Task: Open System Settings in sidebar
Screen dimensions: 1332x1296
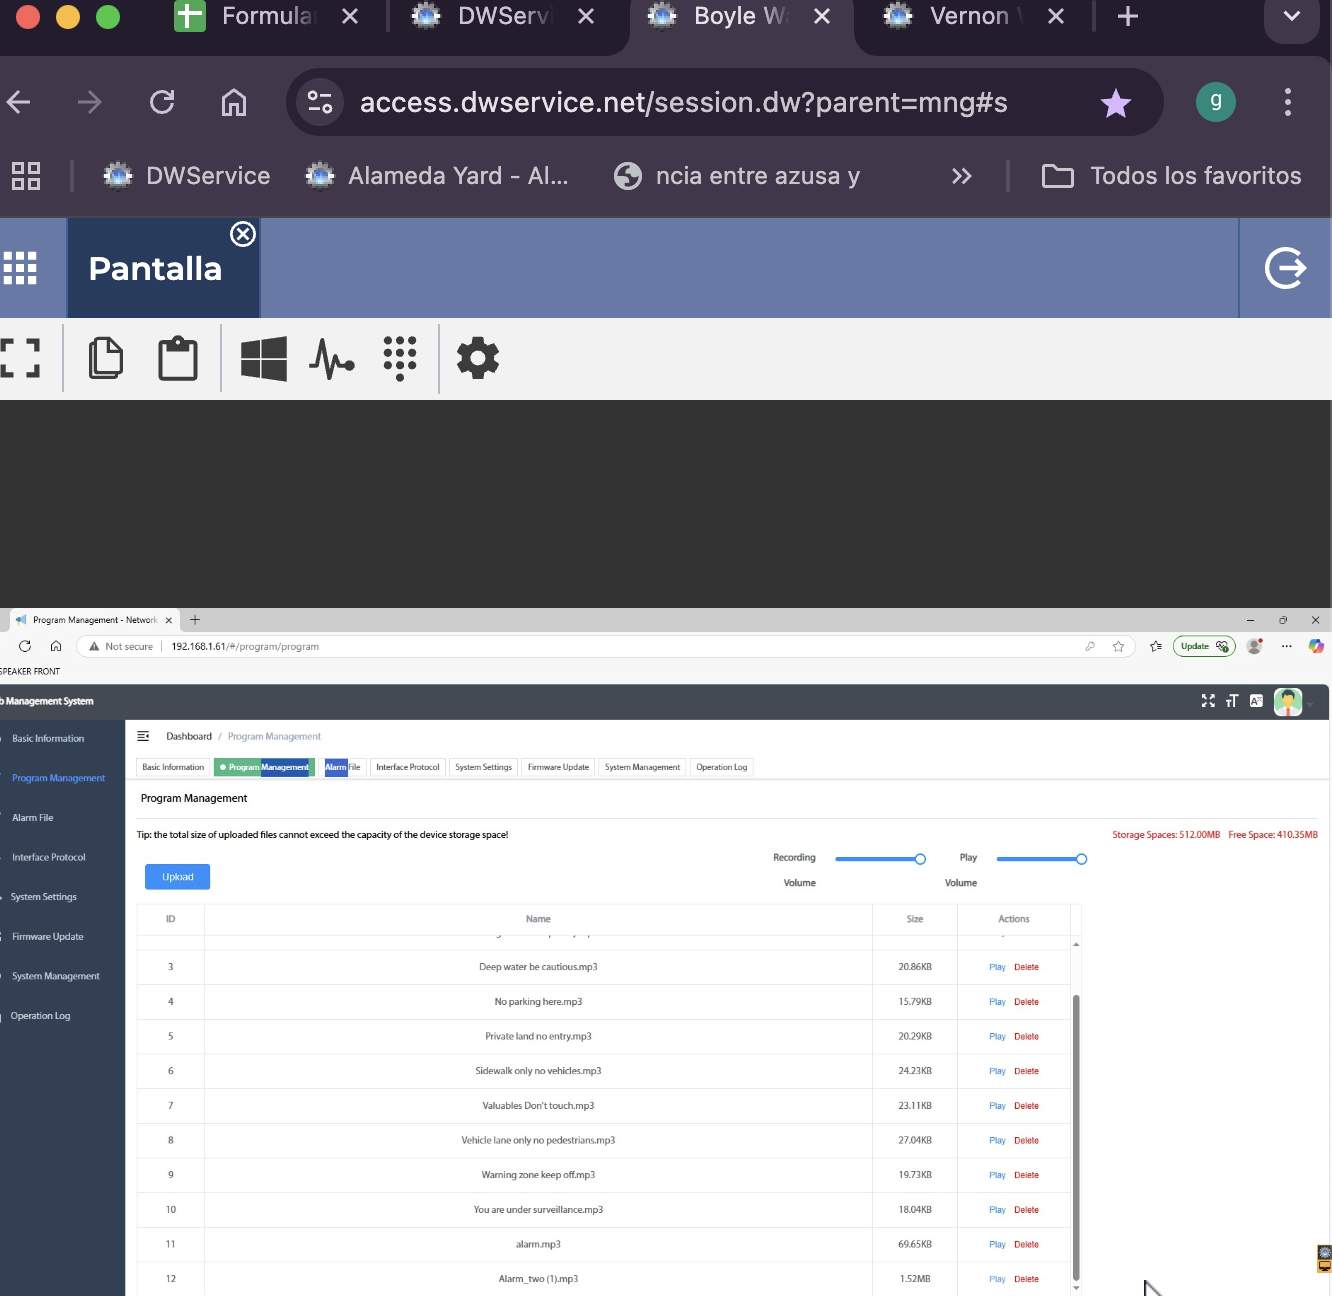Action: [44, 897]
